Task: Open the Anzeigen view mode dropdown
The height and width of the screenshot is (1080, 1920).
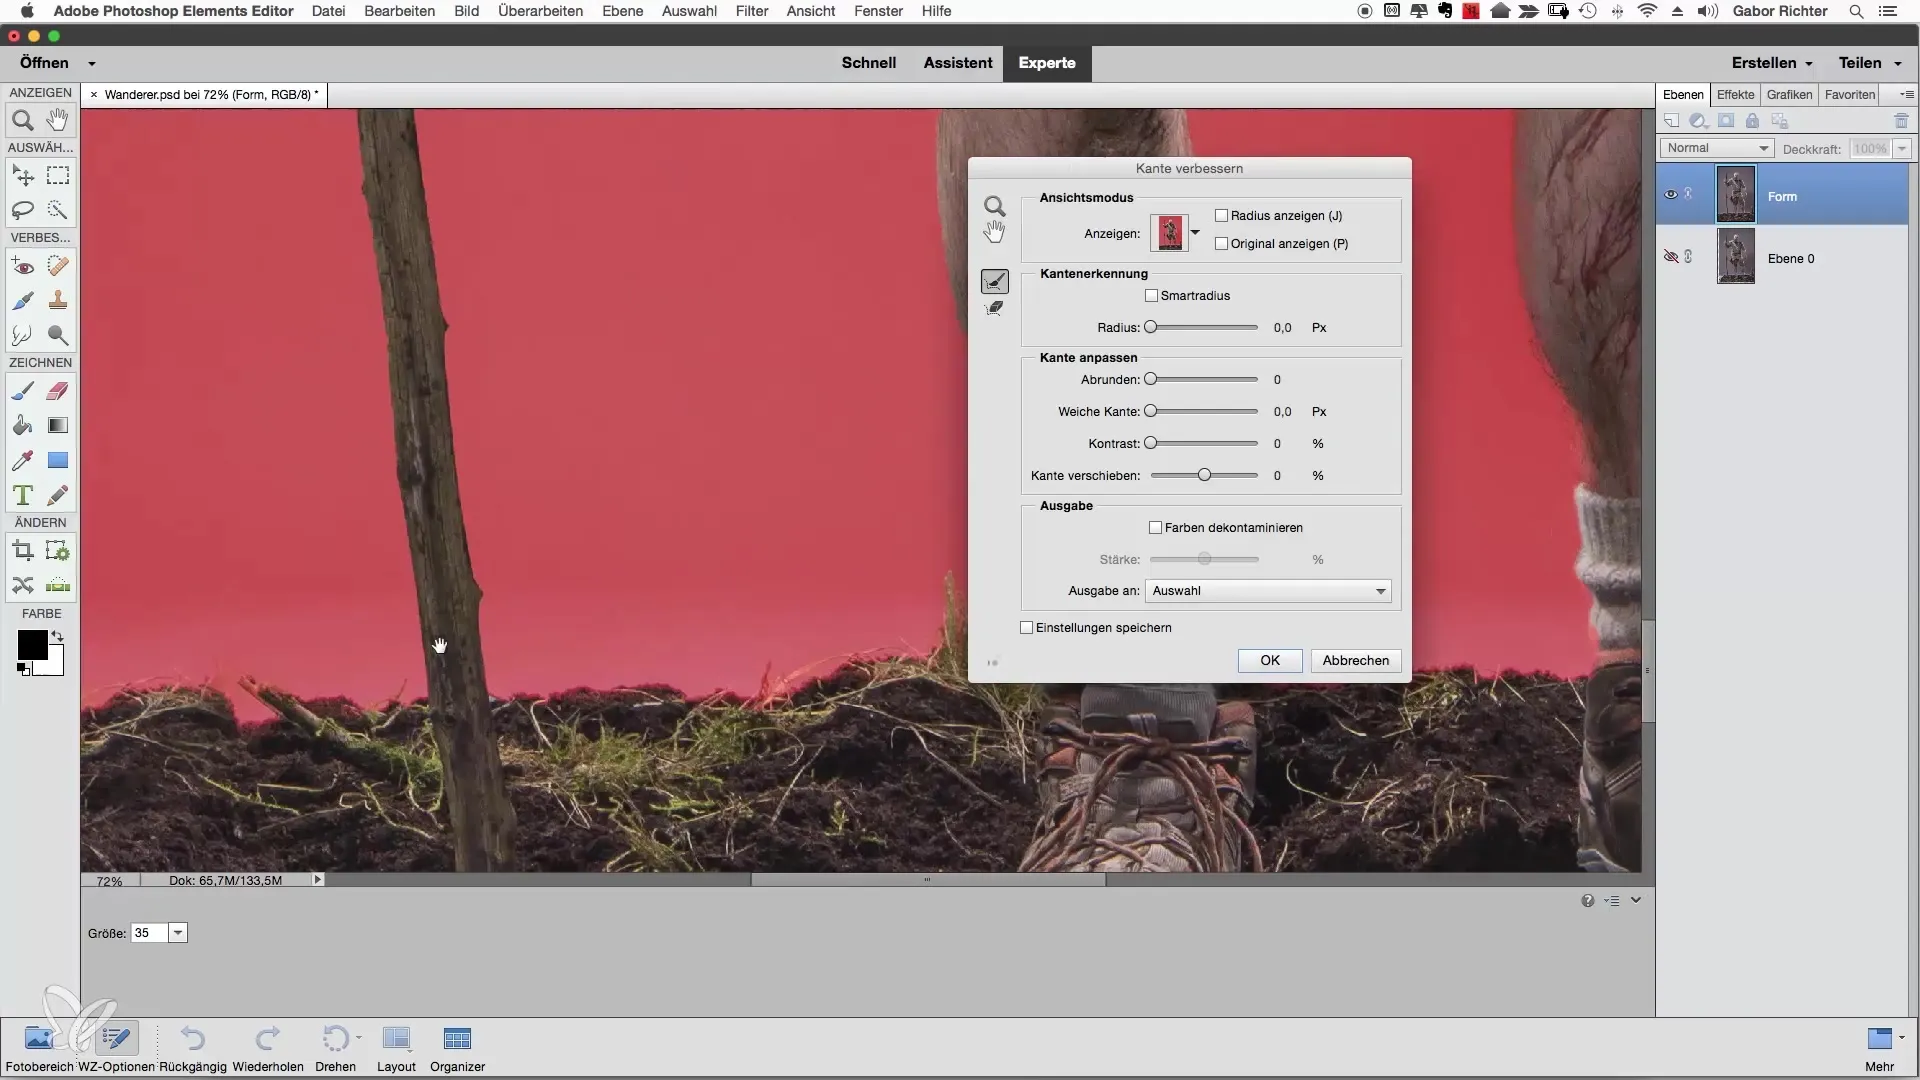Action: tap(1195, 233)
